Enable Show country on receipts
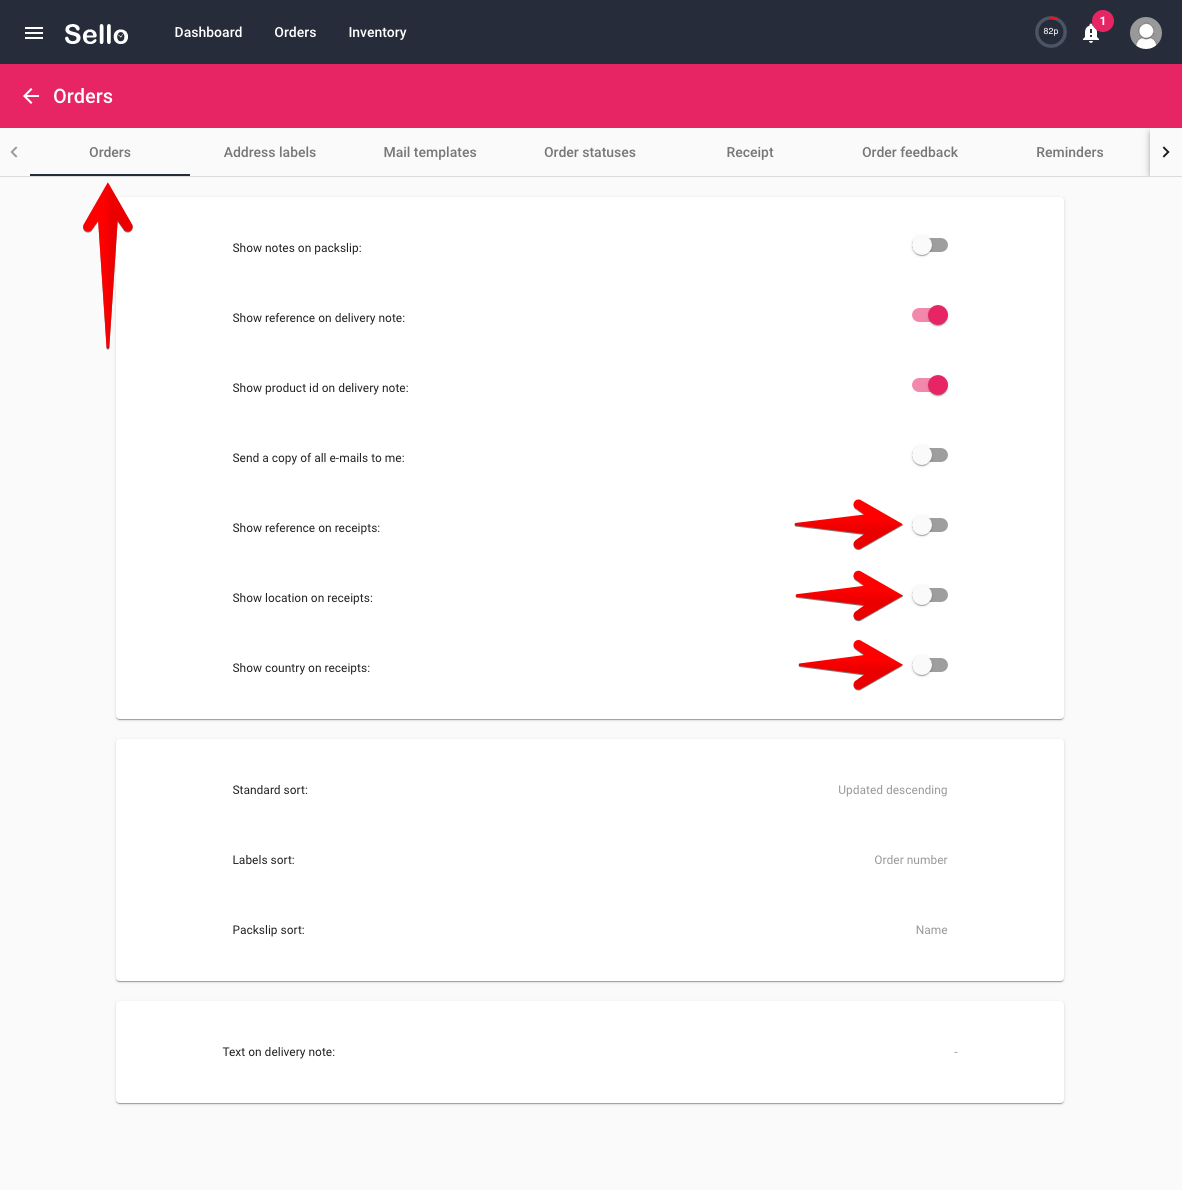Viewport: 1182px width, 1190px height. [x=930, y=666]
